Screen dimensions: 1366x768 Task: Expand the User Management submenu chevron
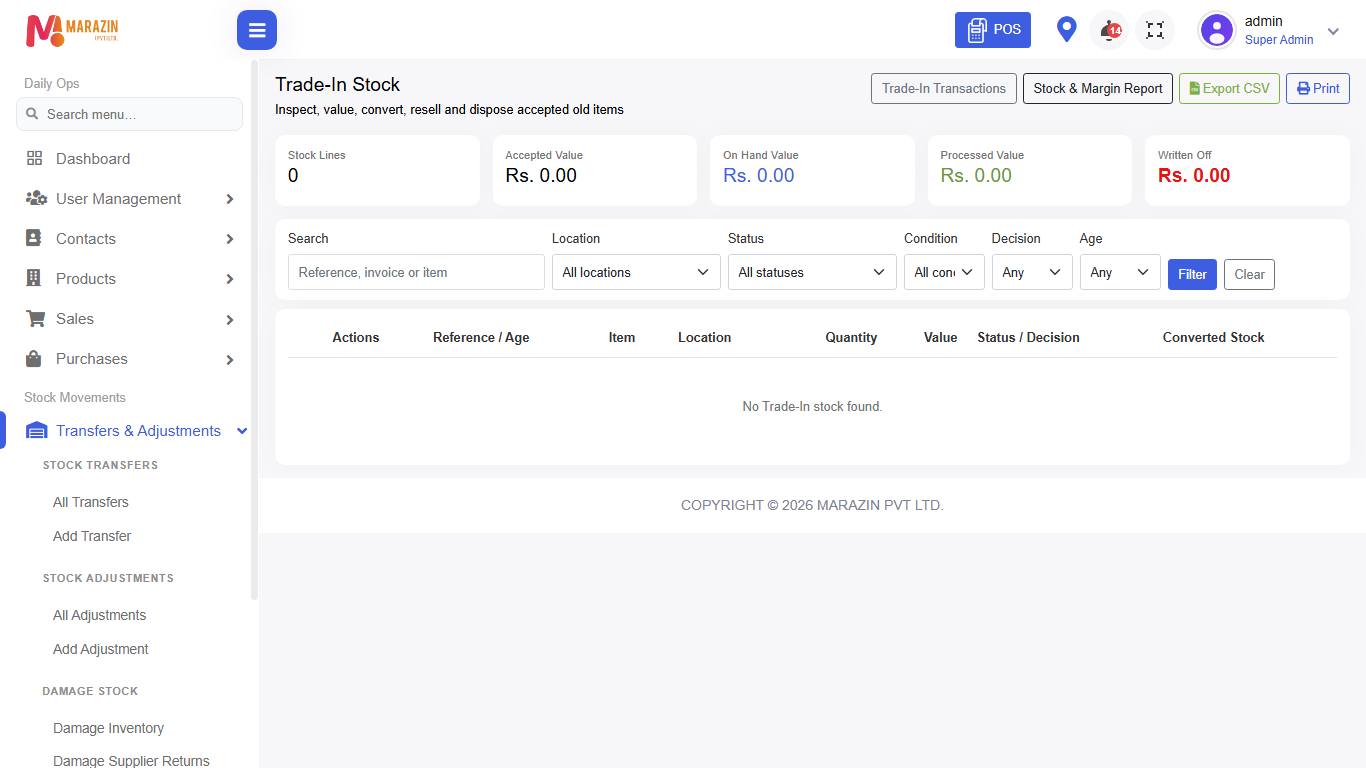click(230, 199)
